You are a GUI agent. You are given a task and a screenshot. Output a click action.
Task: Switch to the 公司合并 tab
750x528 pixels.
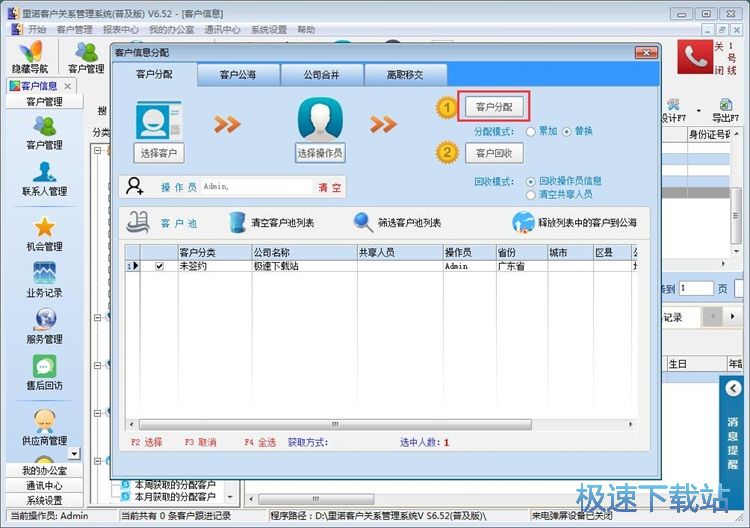(x=322, y=75)
